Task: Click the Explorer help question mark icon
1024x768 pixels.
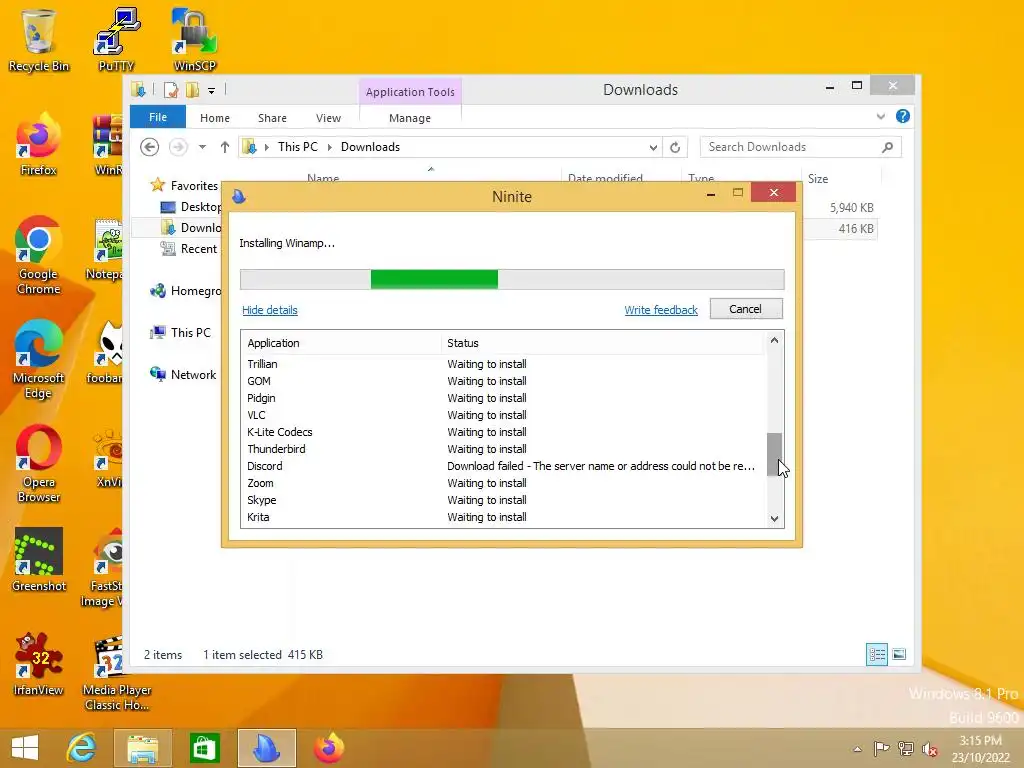Action: click(903, 116)
